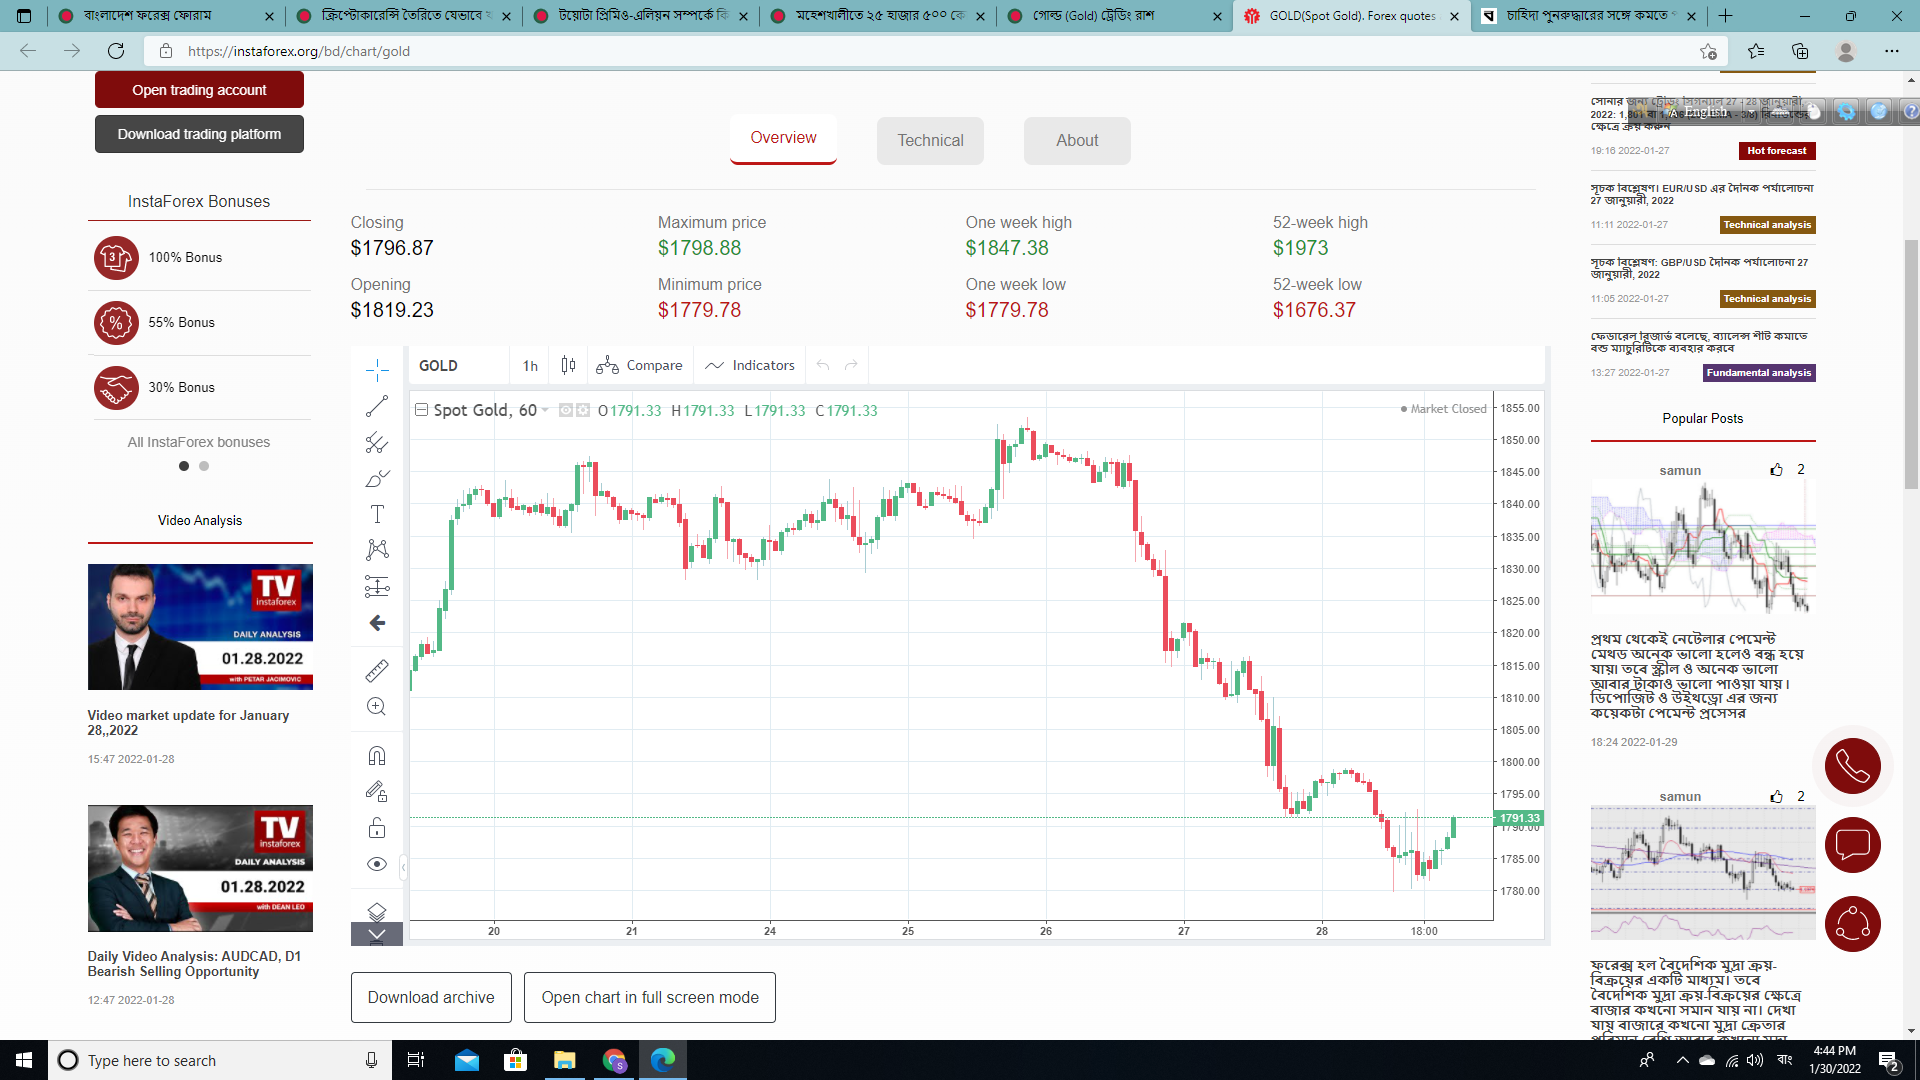
Task: Collapse the drawing toolbar side handle
Action: [403, 867]
